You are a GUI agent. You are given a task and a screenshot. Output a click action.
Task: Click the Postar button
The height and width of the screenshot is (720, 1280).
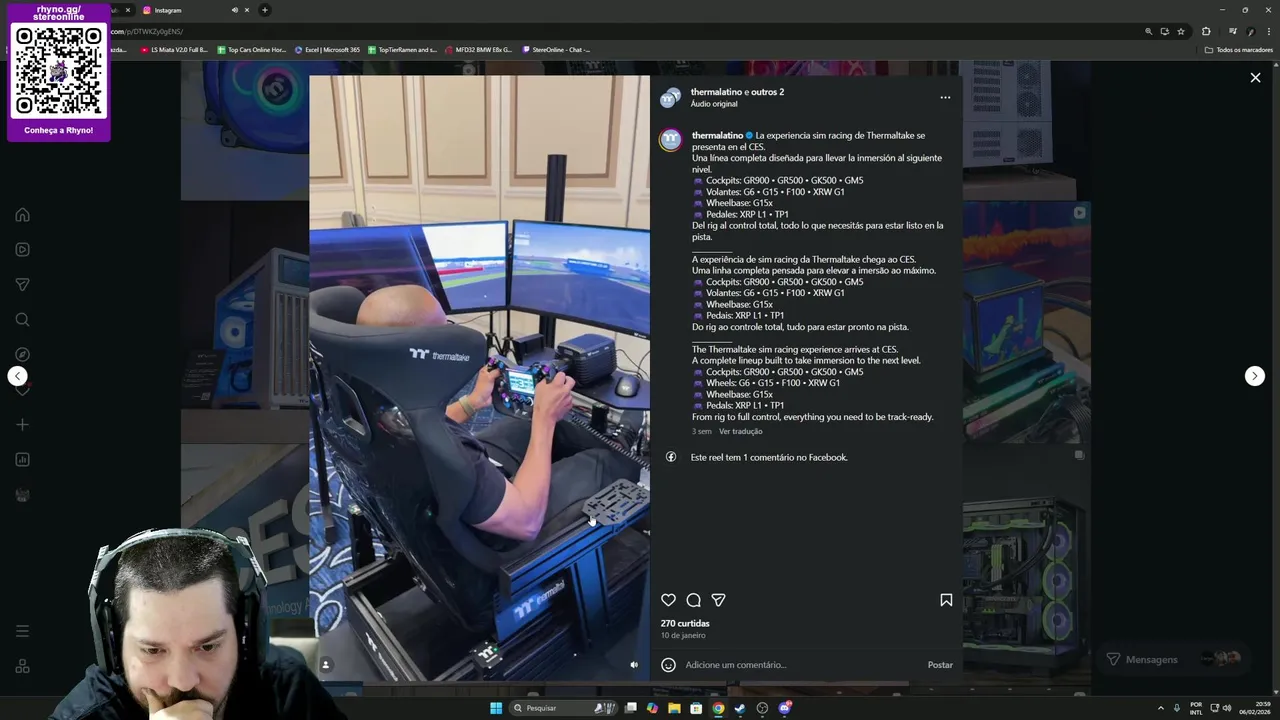point(940,665)
